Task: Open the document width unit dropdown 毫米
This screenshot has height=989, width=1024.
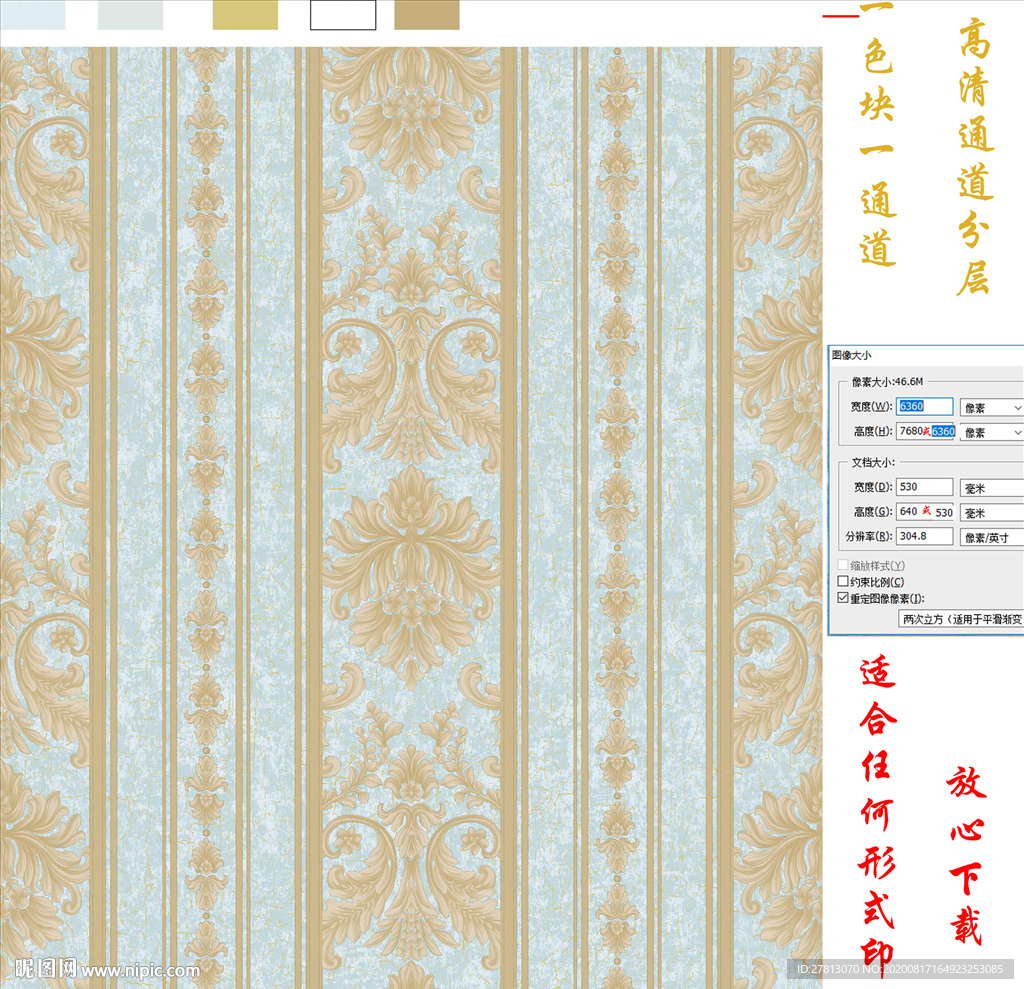Action: (x=991, y=488)
